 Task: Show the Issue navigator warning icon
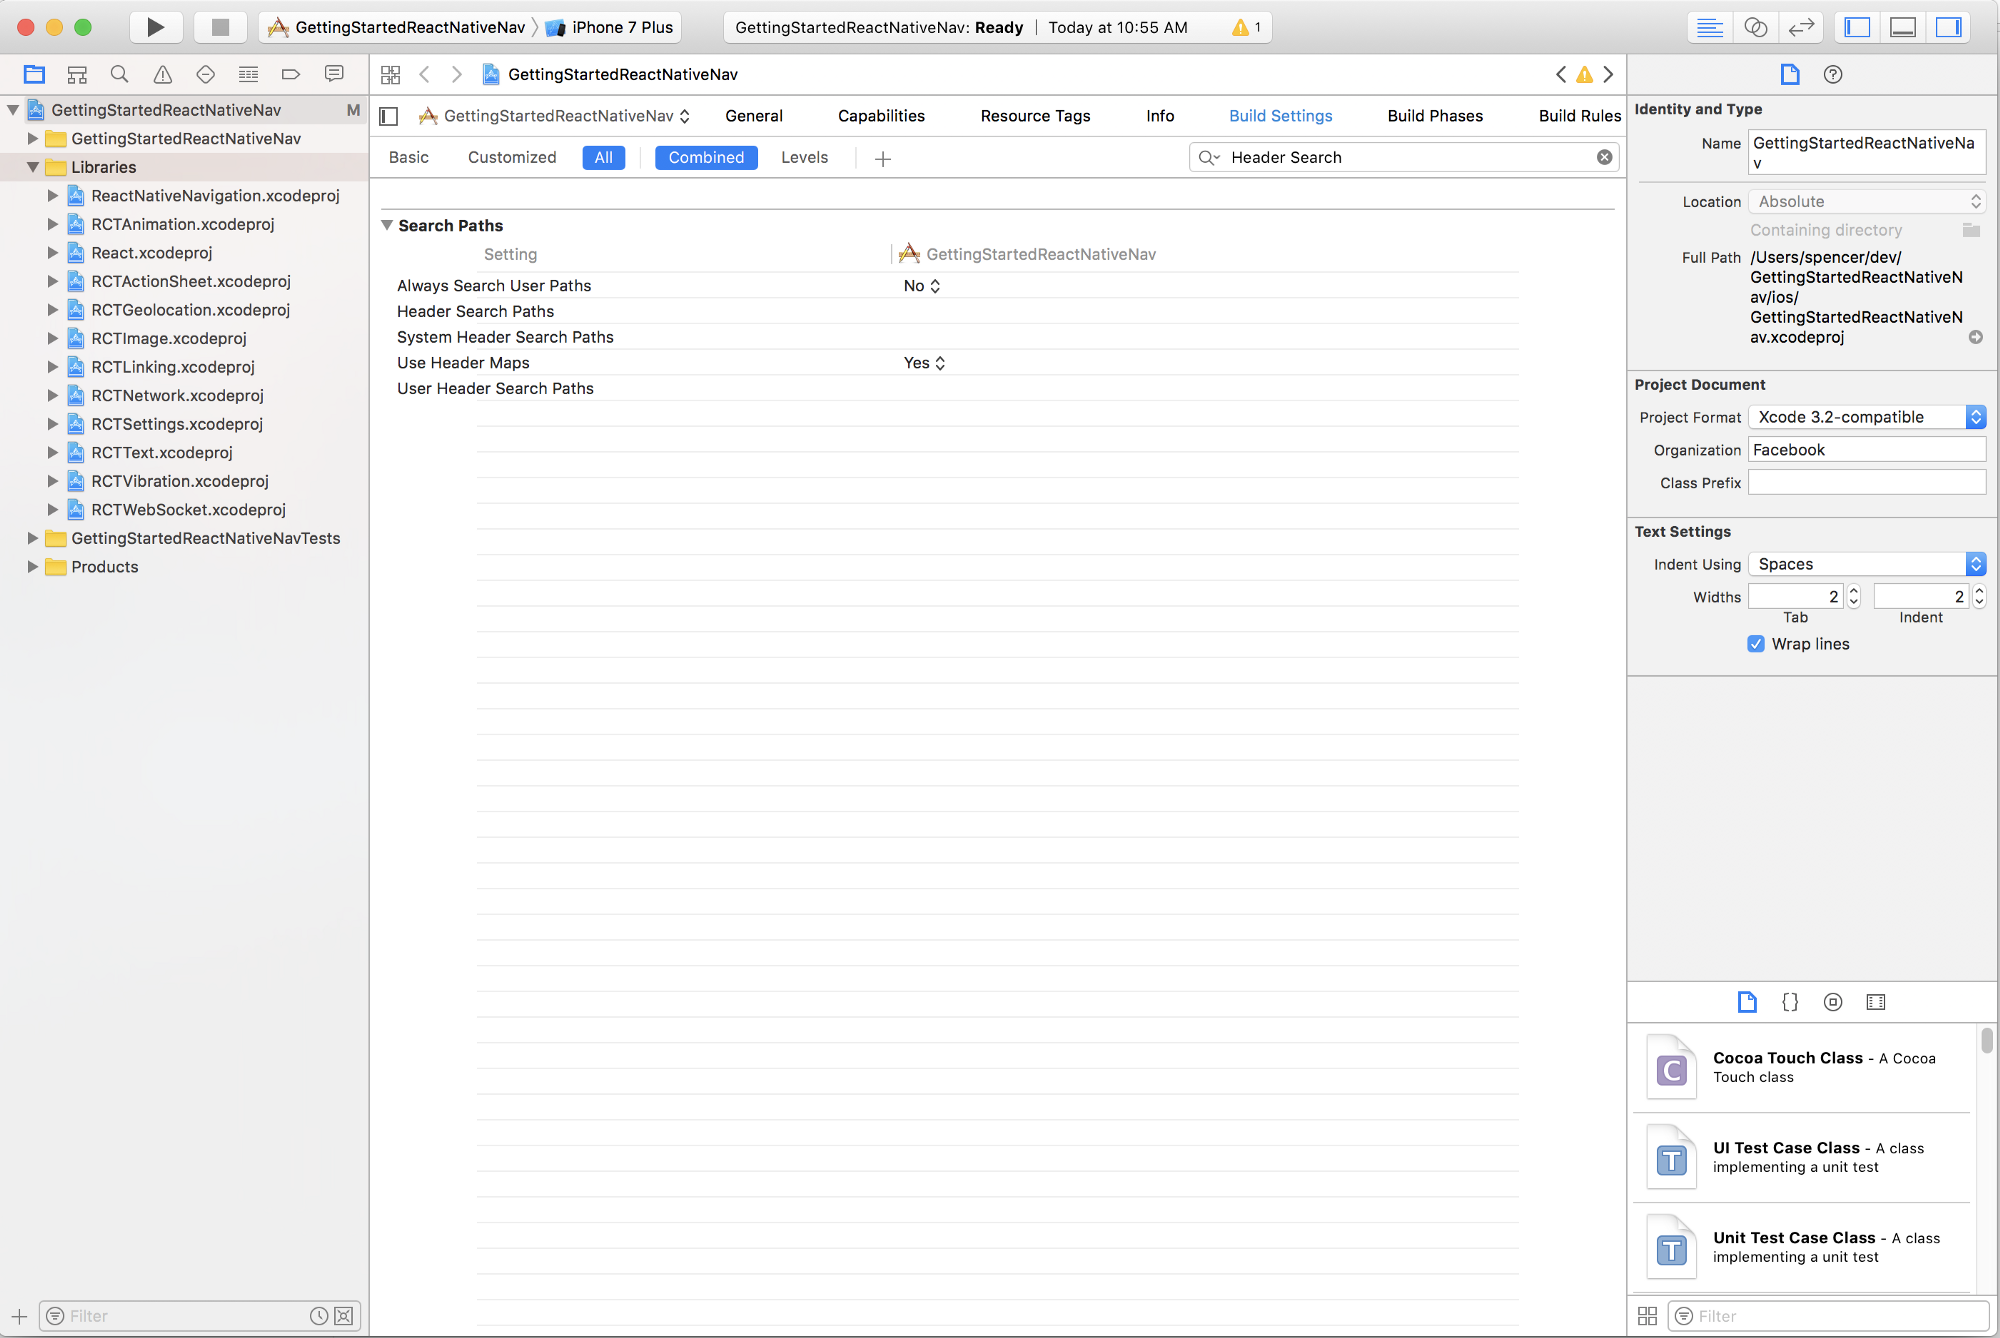pos(162,74)
